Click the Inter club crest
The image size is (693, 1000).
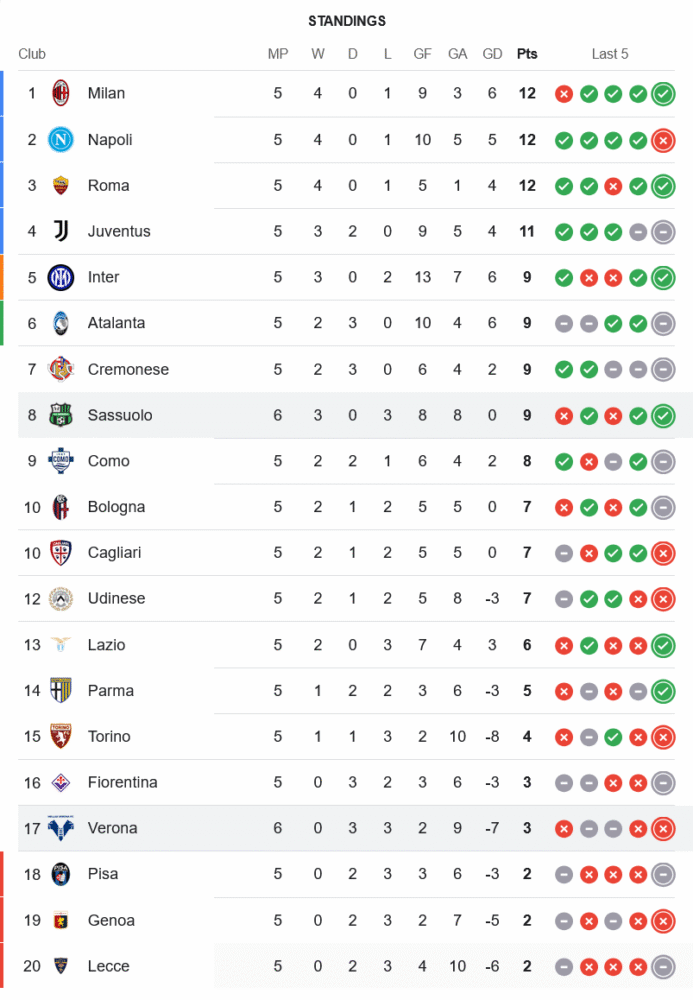pos(61,277)
